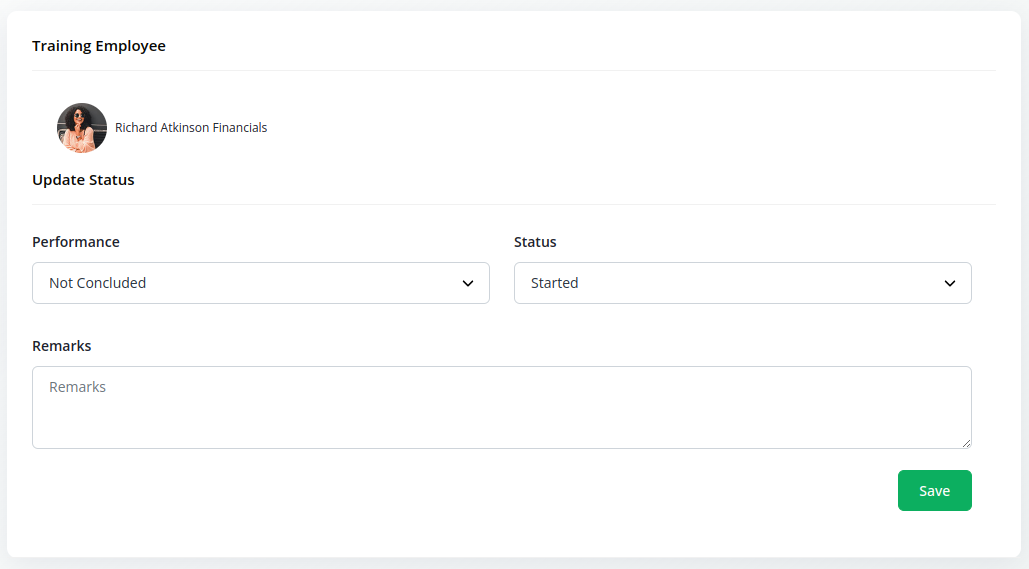This screenshot has width=1029, height=569.
Task: Click the divider line below Training Employee
Action: coord(513,70)
